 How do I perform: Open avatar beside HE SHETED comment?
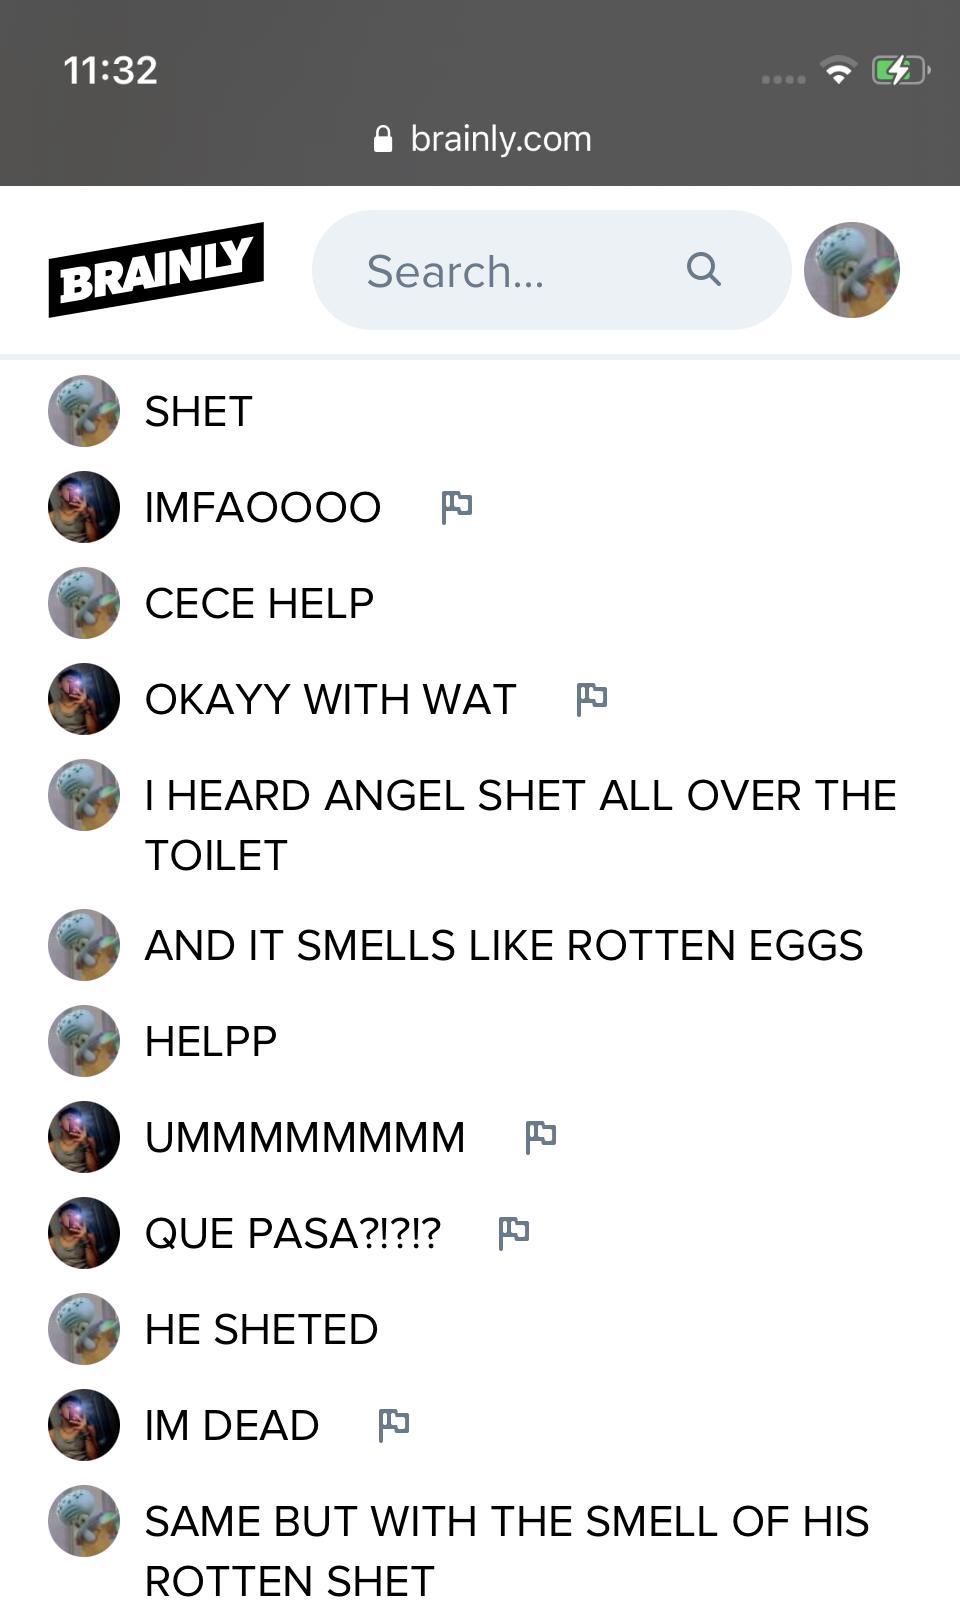[x=84, y=1329]
